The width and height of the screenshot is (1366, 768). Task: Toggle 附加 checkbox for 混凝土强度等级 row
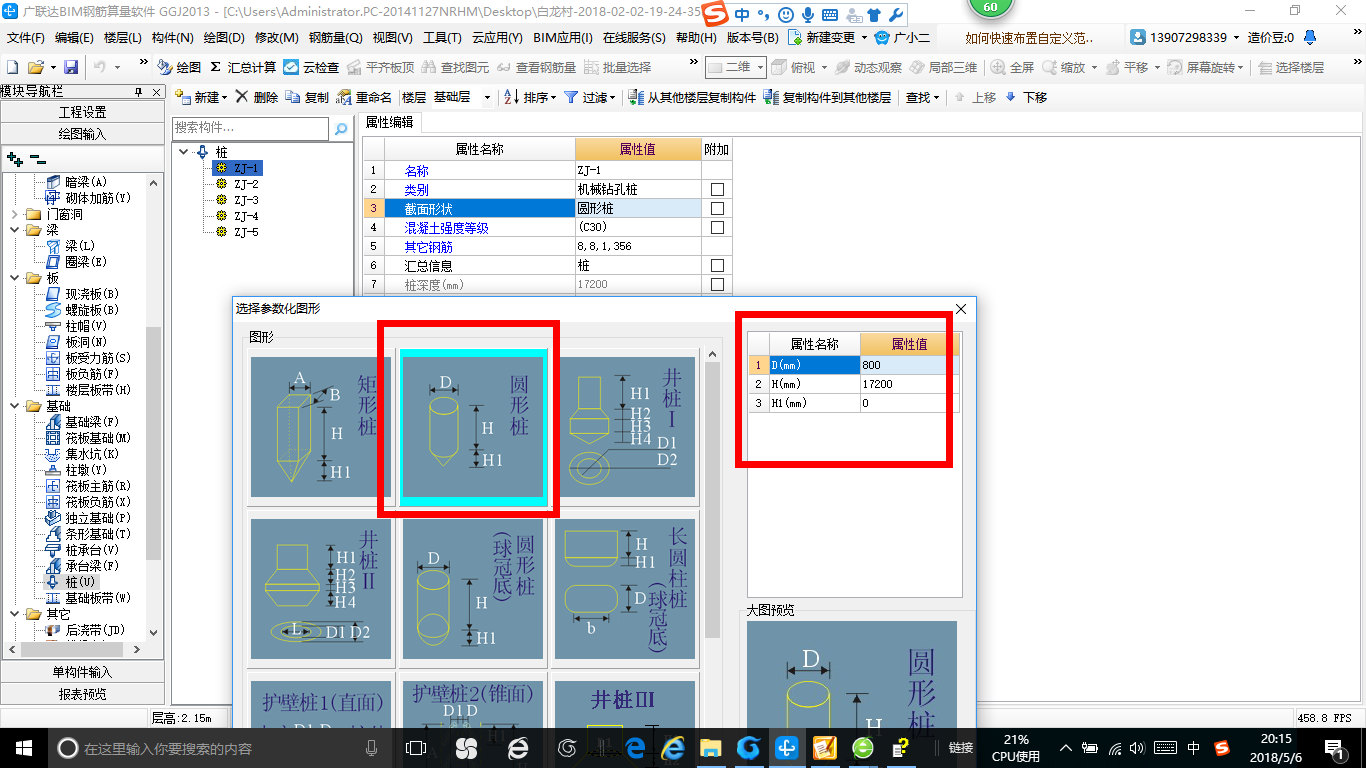pyautogui.click(x=717, y=228)
